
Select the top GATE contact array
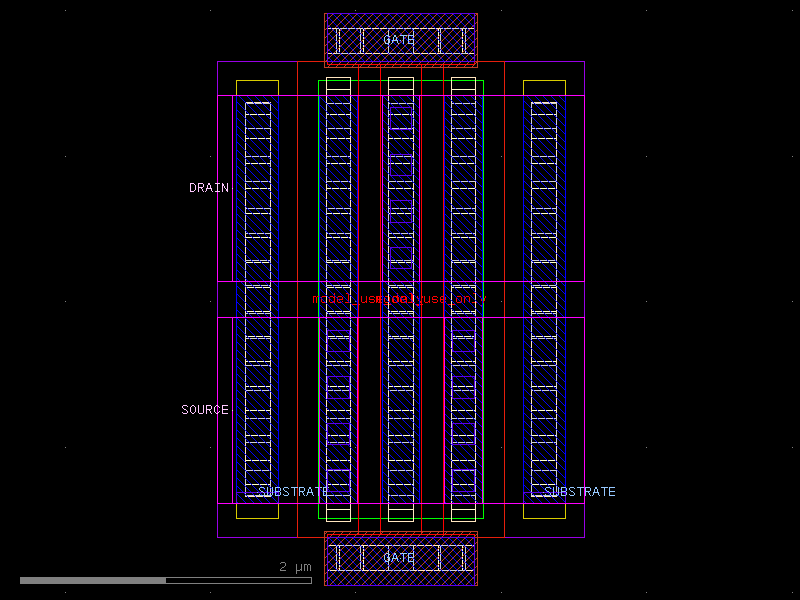[399, 35]
